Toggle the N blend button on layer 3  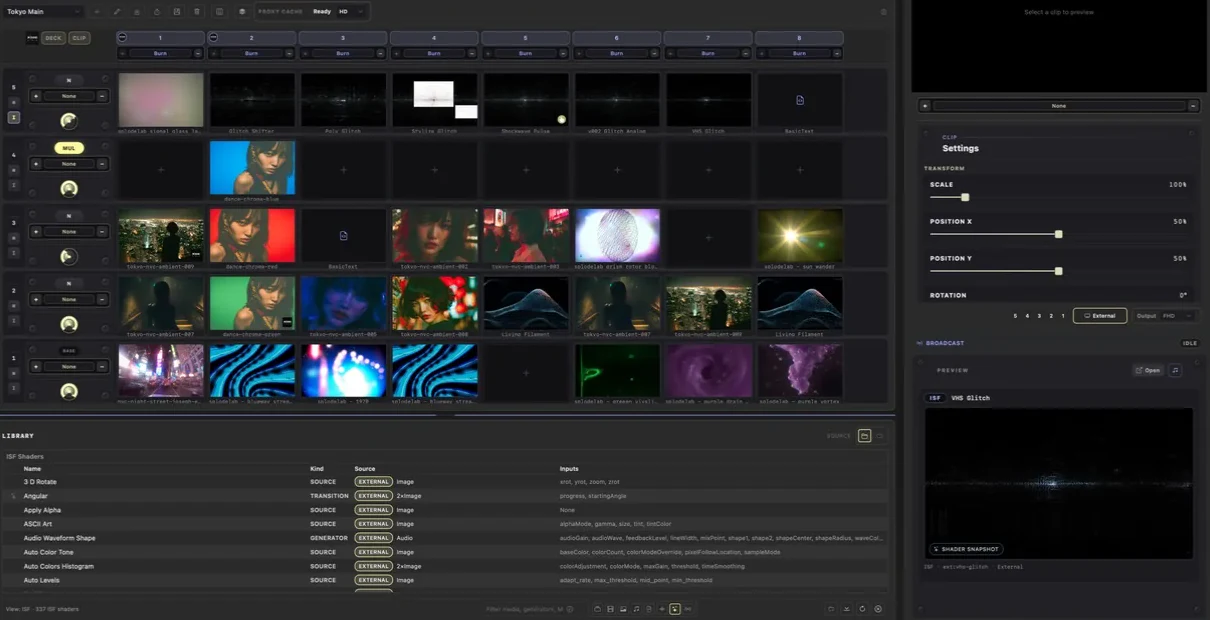coord(69,215)
